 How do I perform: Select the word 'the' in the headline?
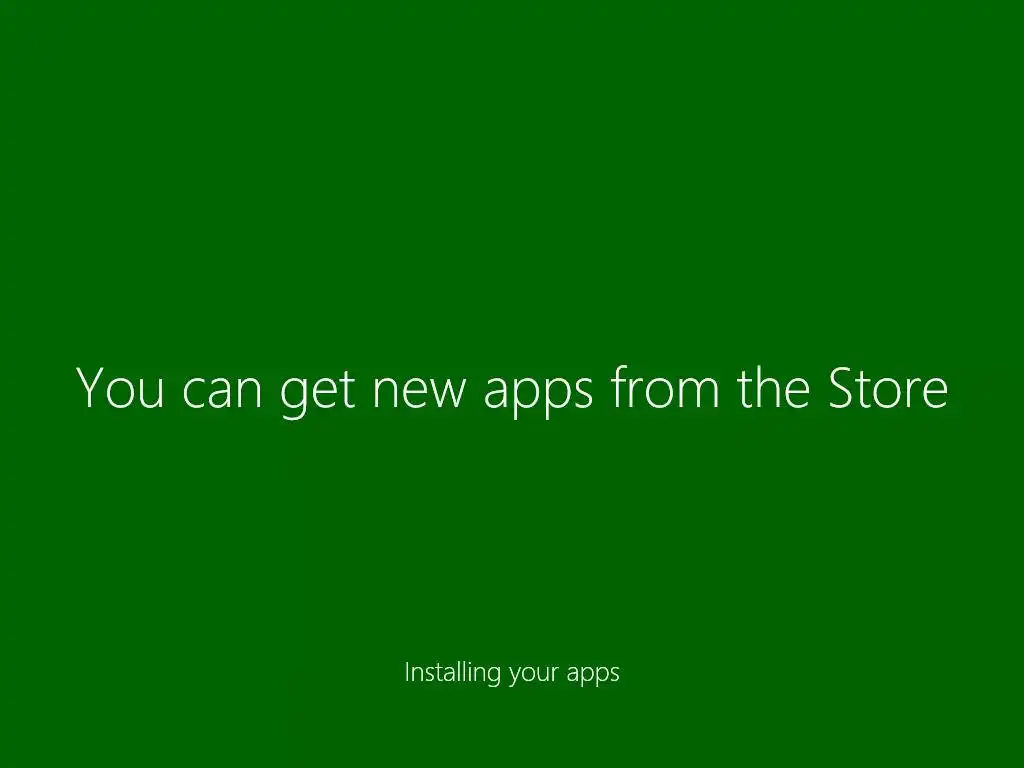coord(773,387)
